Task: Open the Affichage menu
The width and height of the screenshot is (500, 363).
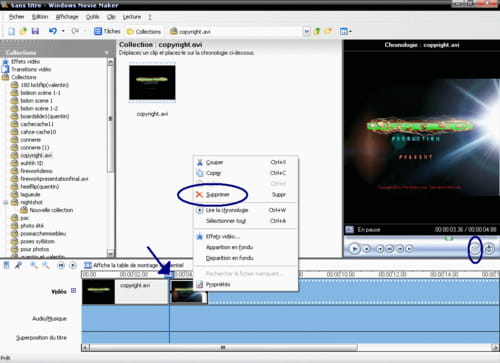Action: pyautogui.click(x=67, y=17)
